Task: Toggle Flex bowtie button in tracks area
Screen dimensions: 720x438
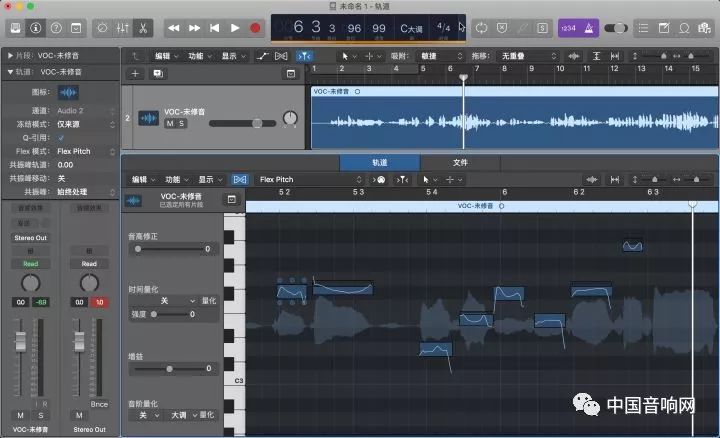Action: (281, 56)
